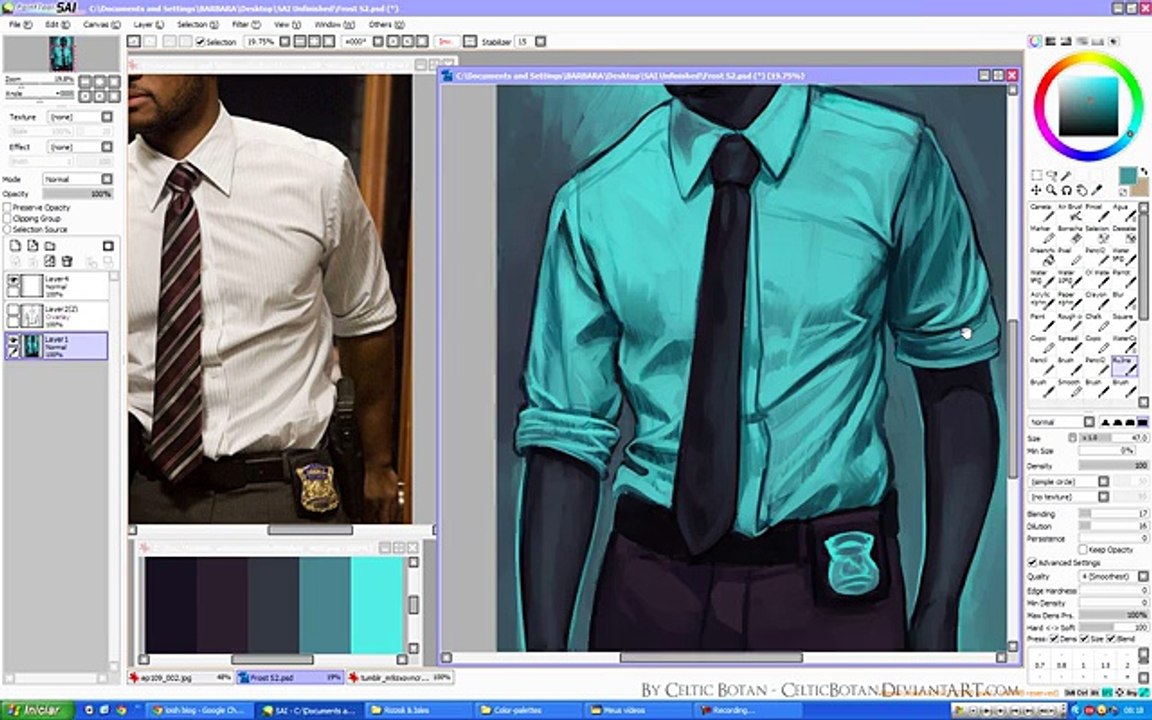The height and width of the screenshot is (720, 1152).
Task: Choose the Blur brush
Action: [1123, 300]
